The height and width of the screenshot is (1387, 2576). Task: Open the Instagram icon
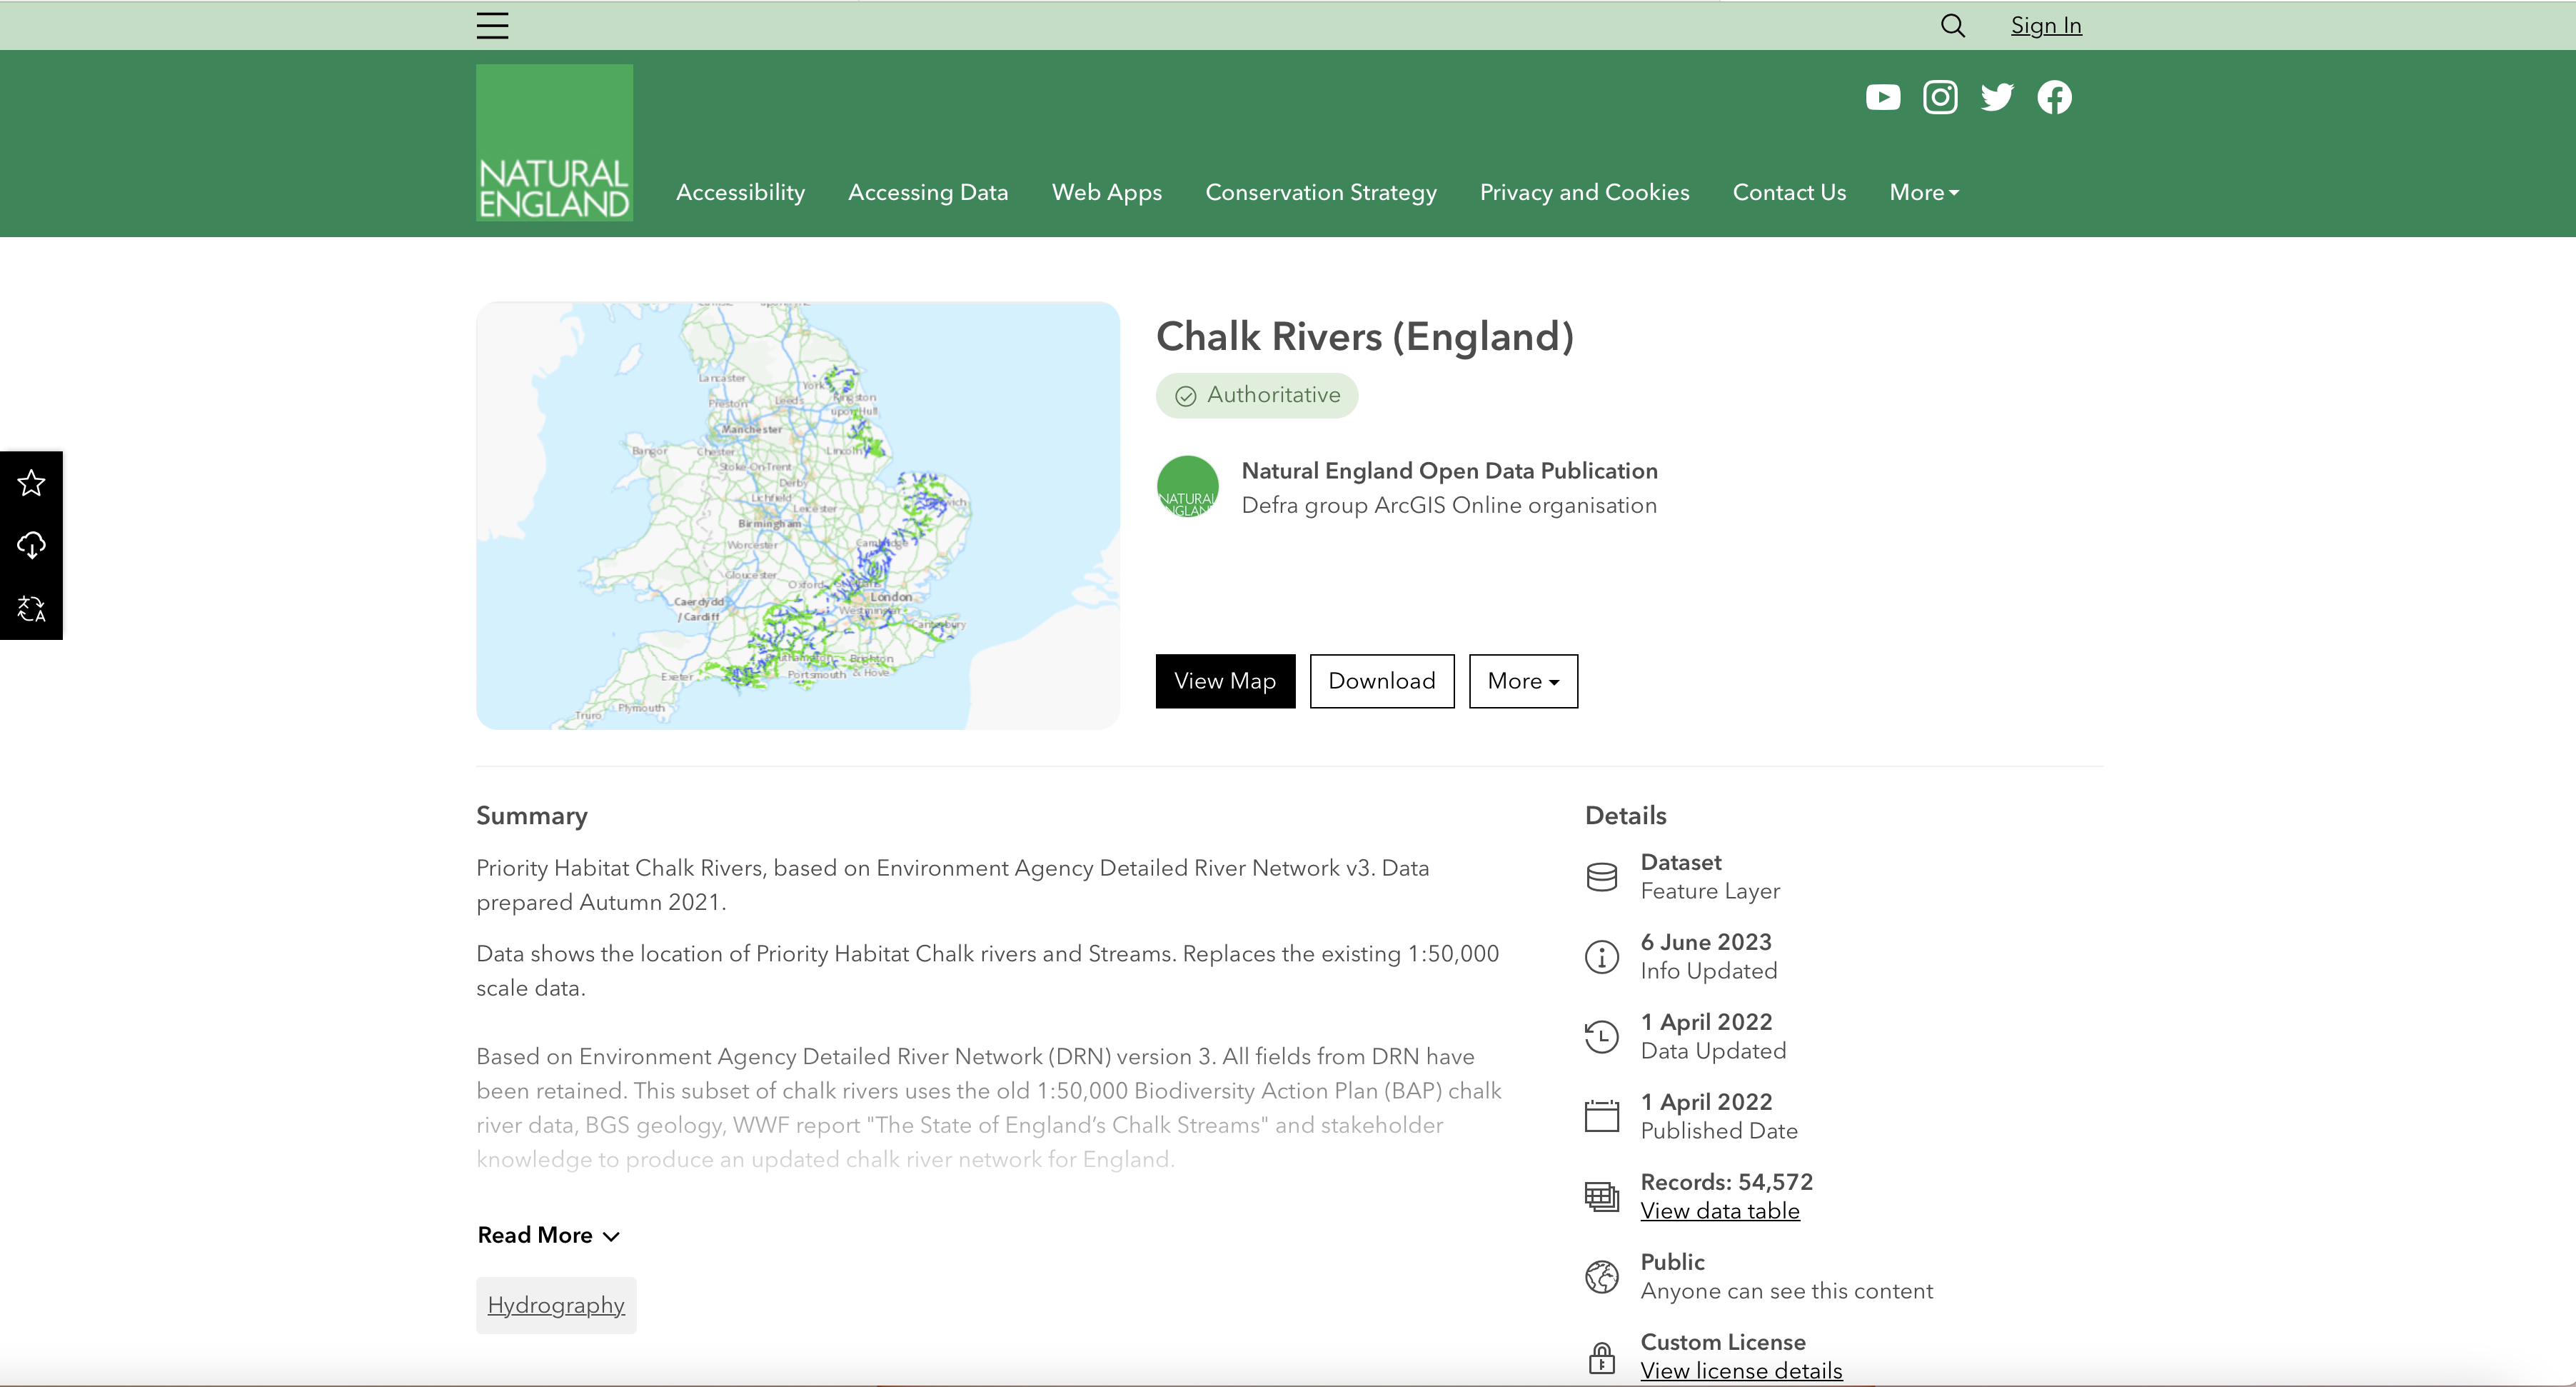pos(1940,96)
